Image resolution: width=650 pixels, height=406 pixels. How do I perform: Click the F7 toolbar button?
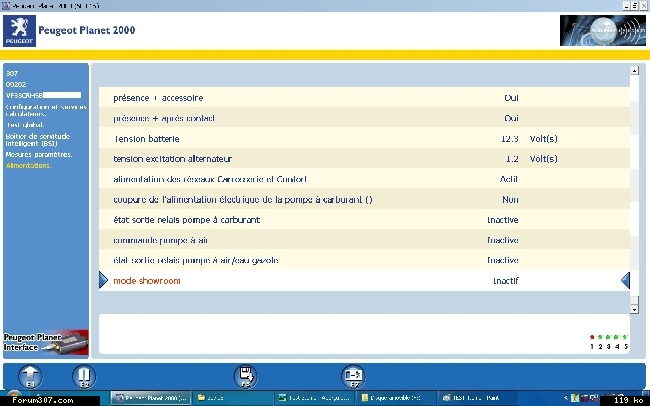coord(353,377)
